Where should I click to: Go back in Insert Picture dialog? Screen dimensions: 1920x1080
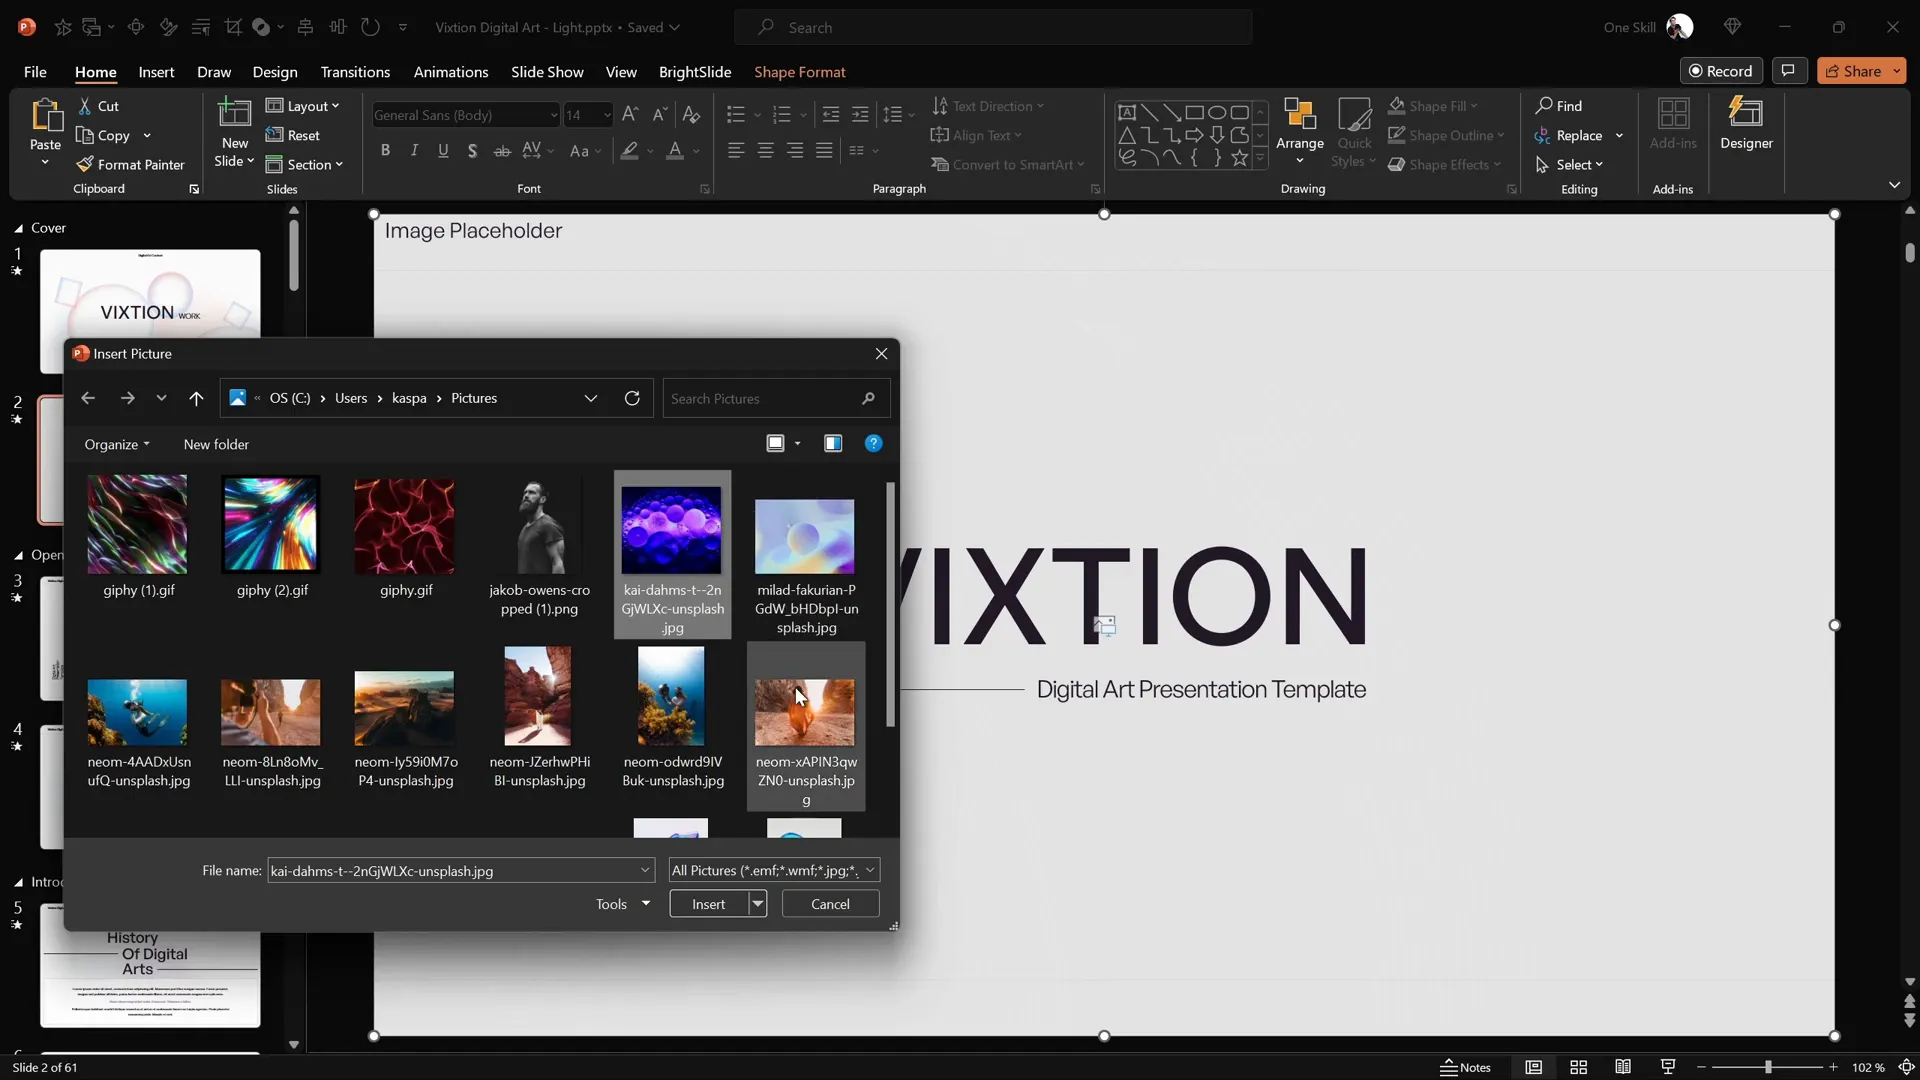point(88,398)
